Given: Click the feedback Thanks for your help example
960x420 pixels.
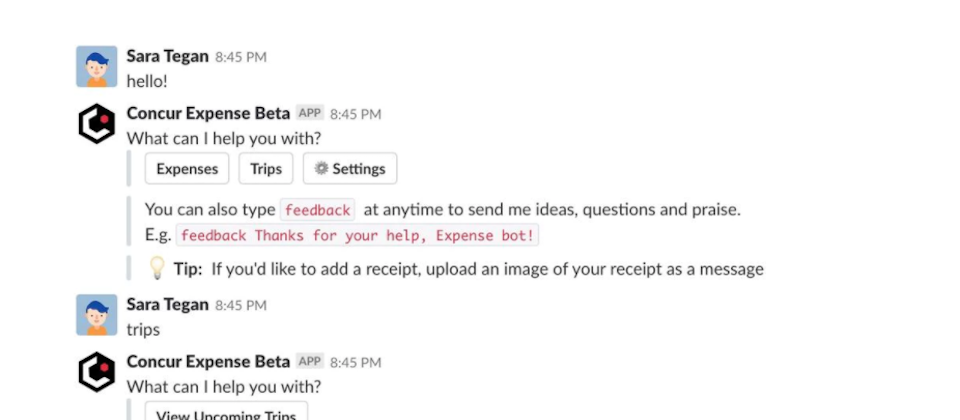Looking at the screenshot, I should coord(358,236).
